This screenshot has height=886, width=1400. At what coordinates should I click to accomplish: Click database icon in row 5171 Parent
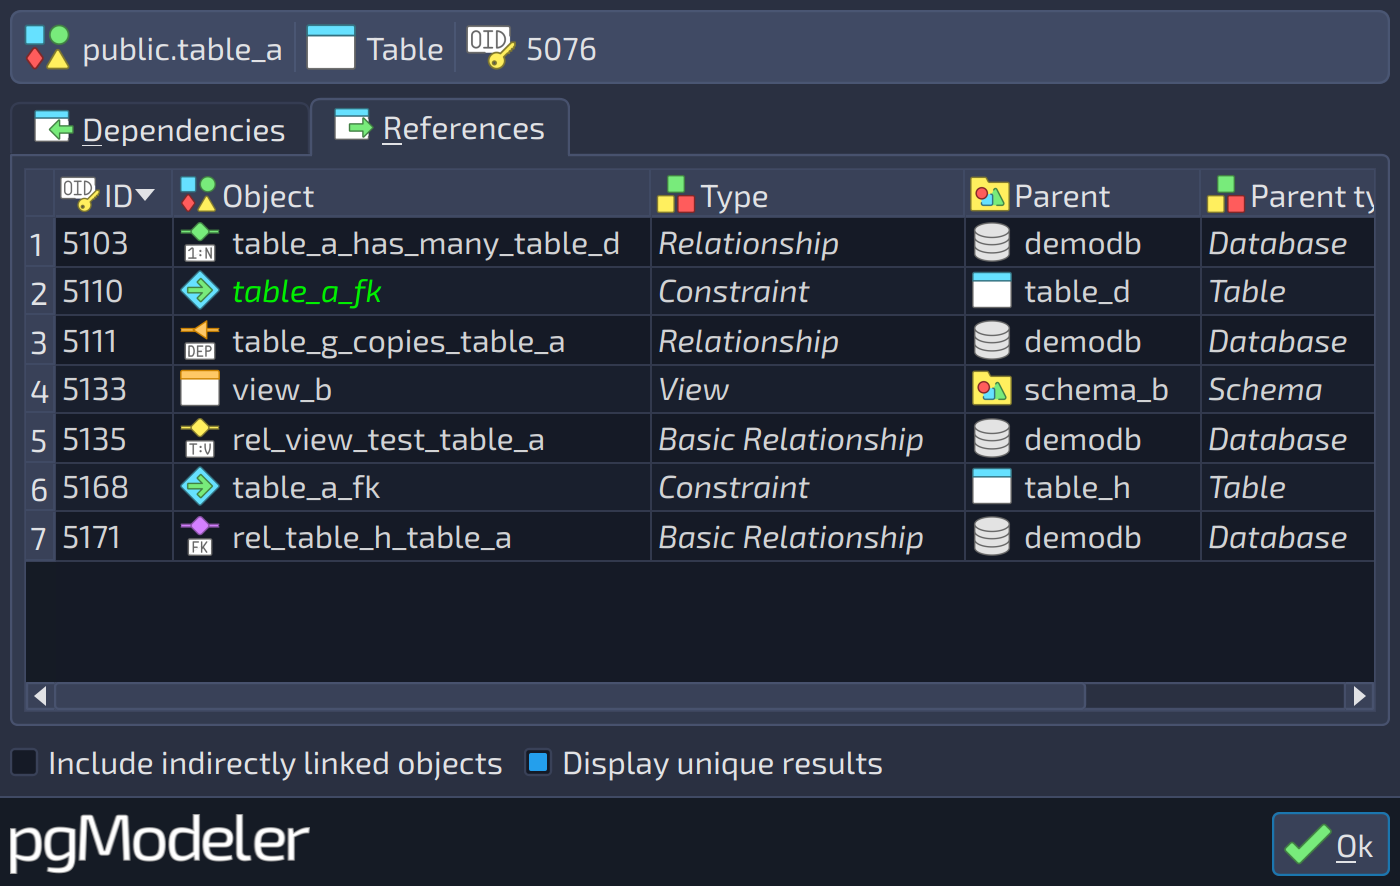coord(992,537)
